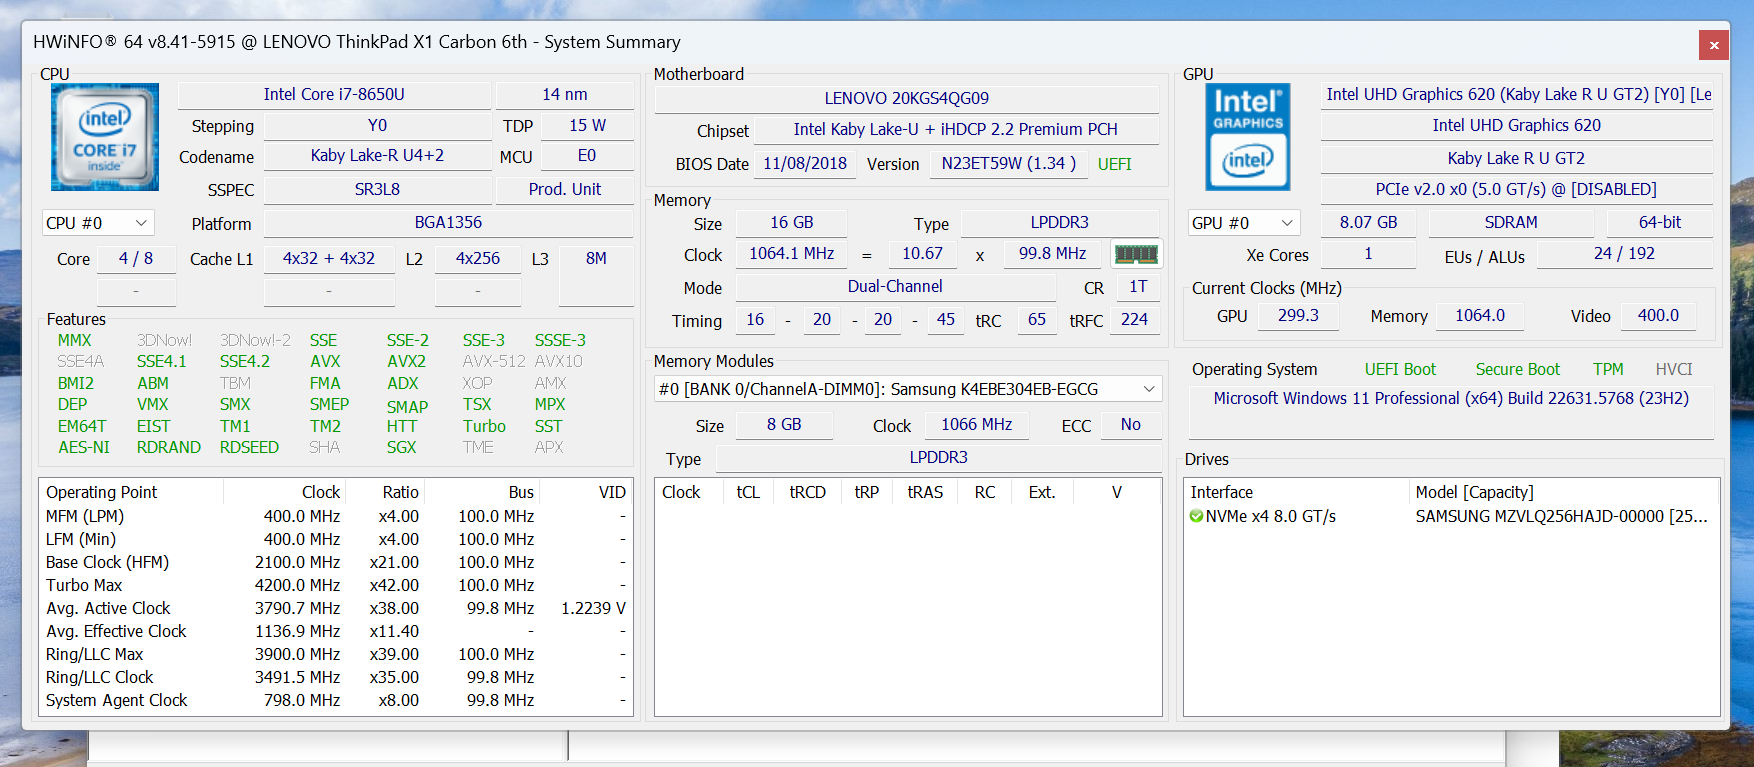Click the tCL column header
1754x767 pixels.
(x=748, y=492)
